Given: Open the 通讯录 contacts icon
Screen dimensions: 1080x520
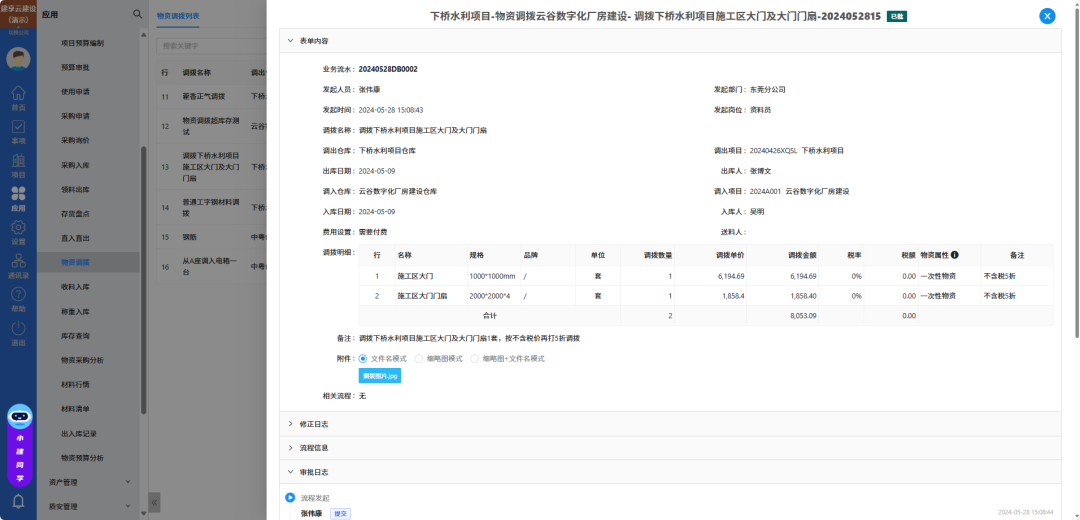Looking at the screenshot, I should (18, 264).
